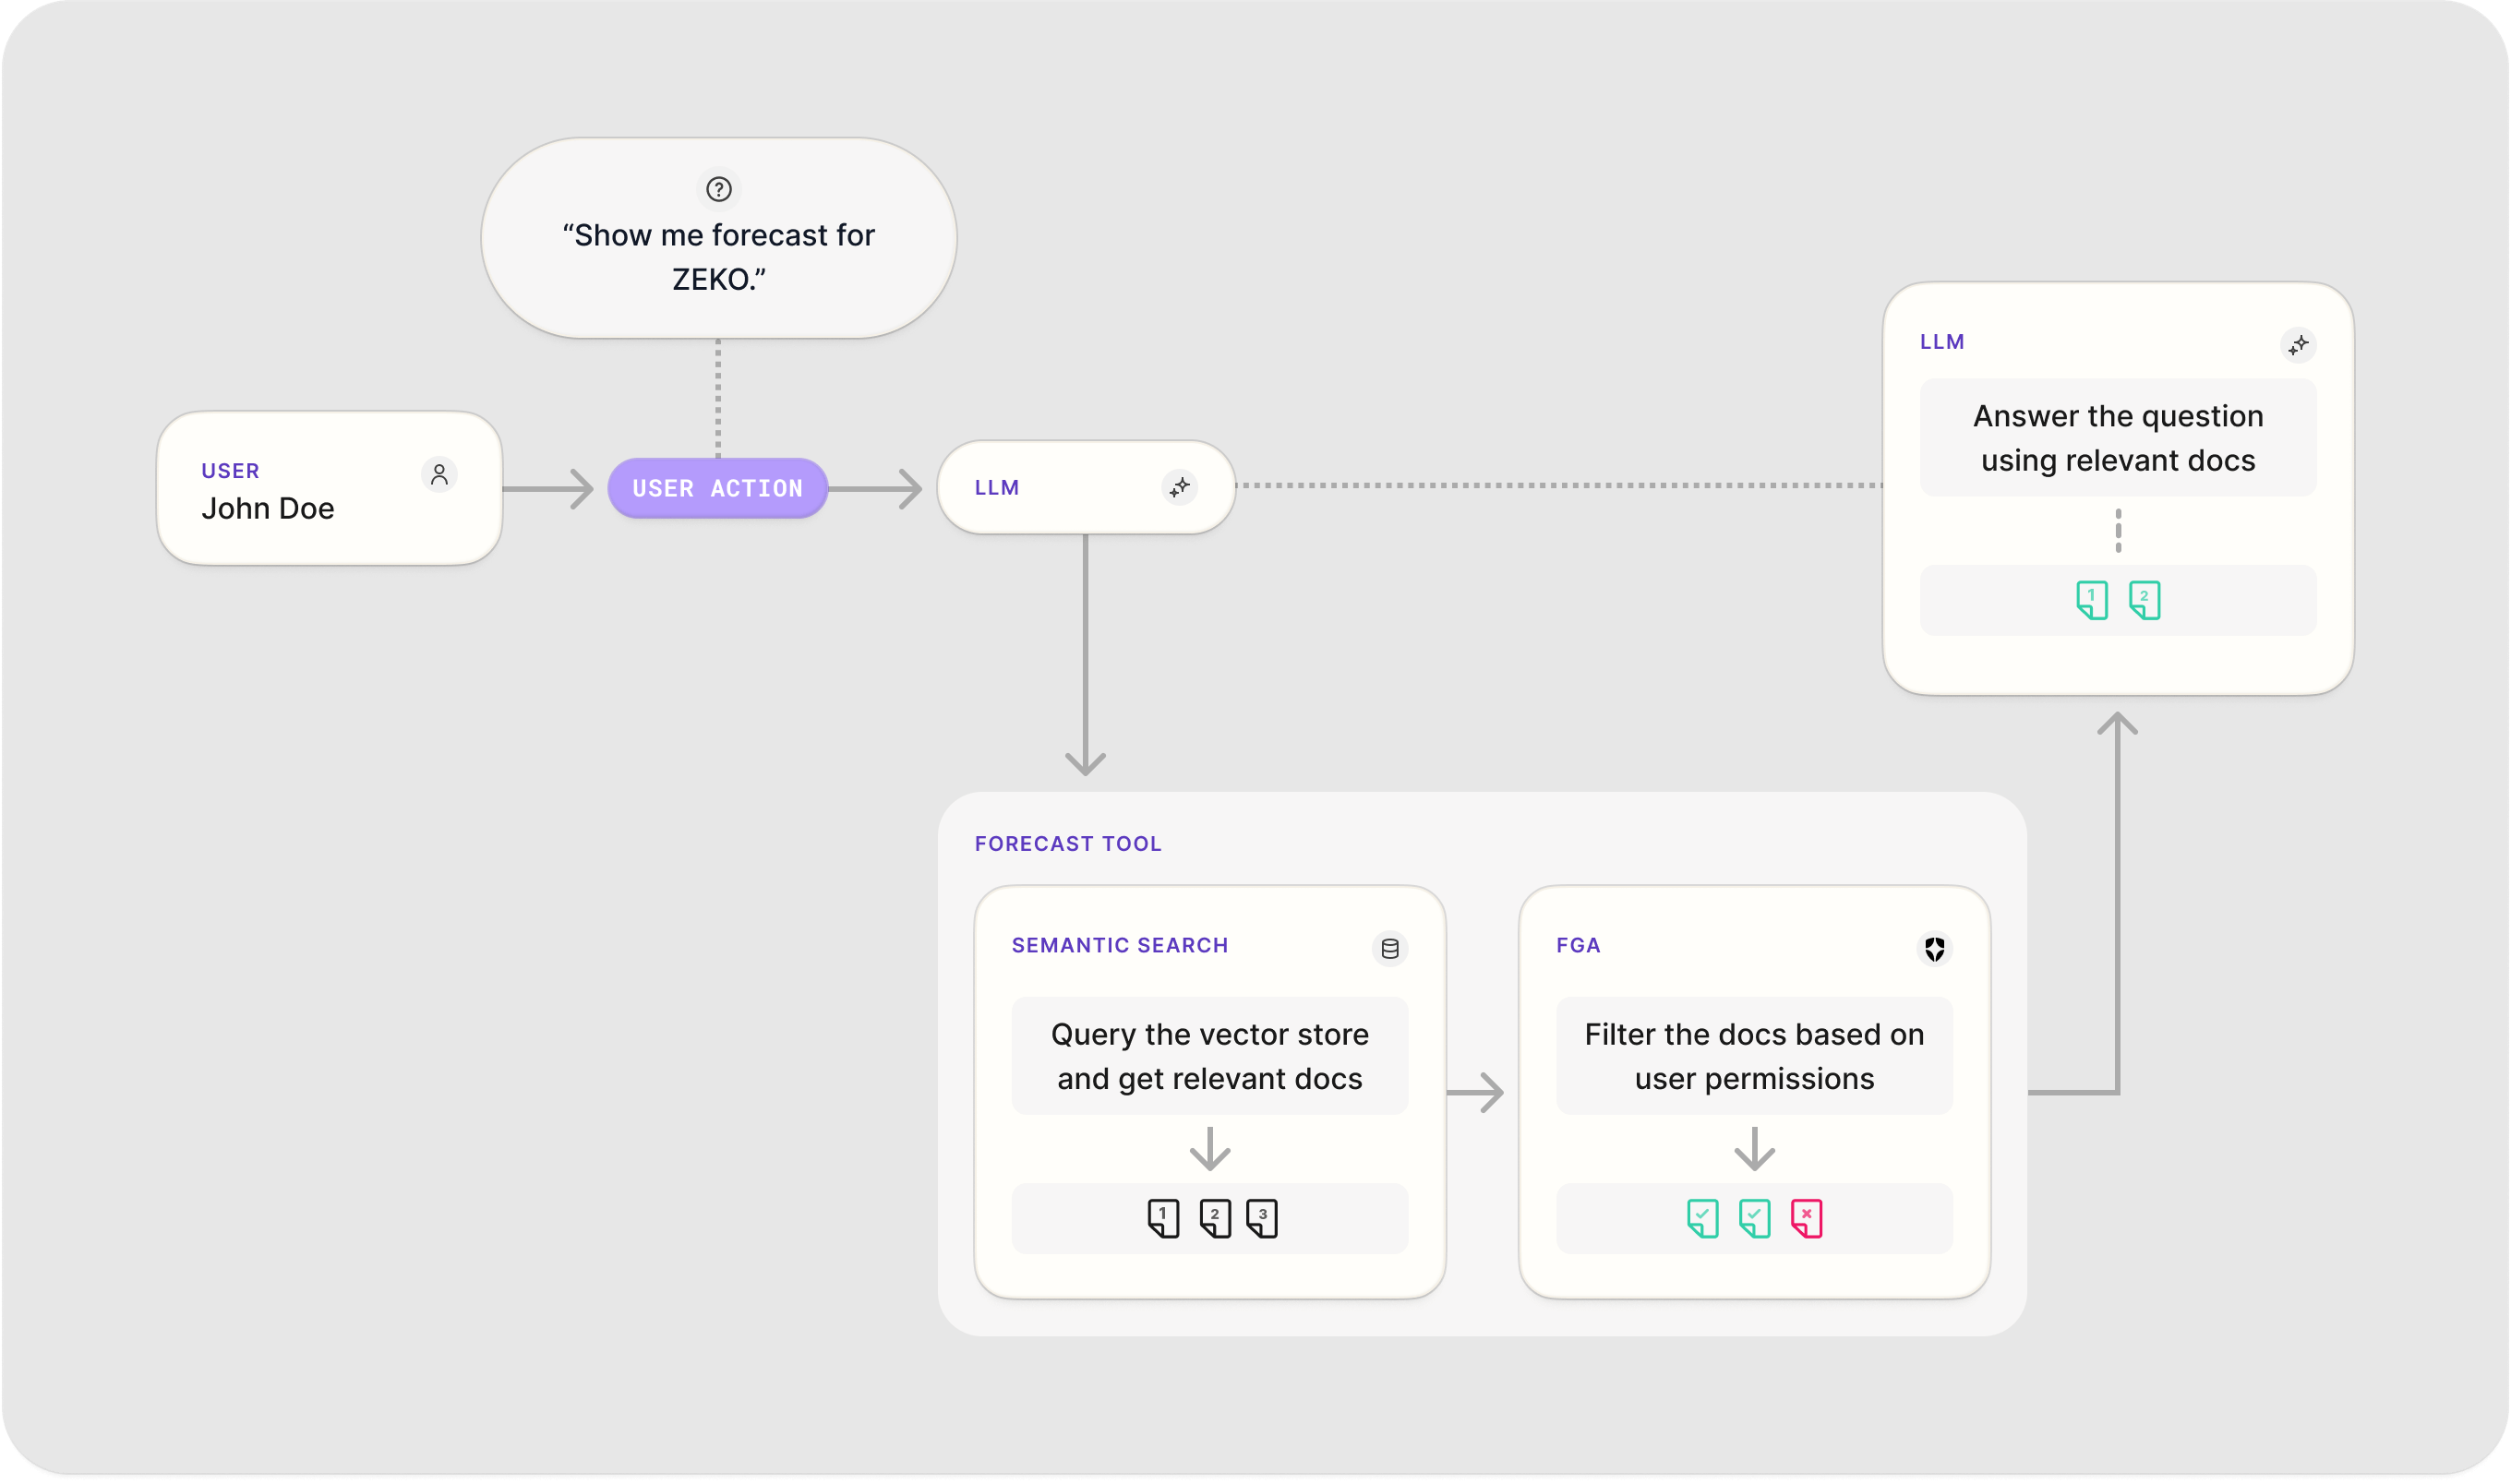Screen dimensions: 2511x1484
Task: Expand the Semantic Search card
Action: [1210, 1093]
